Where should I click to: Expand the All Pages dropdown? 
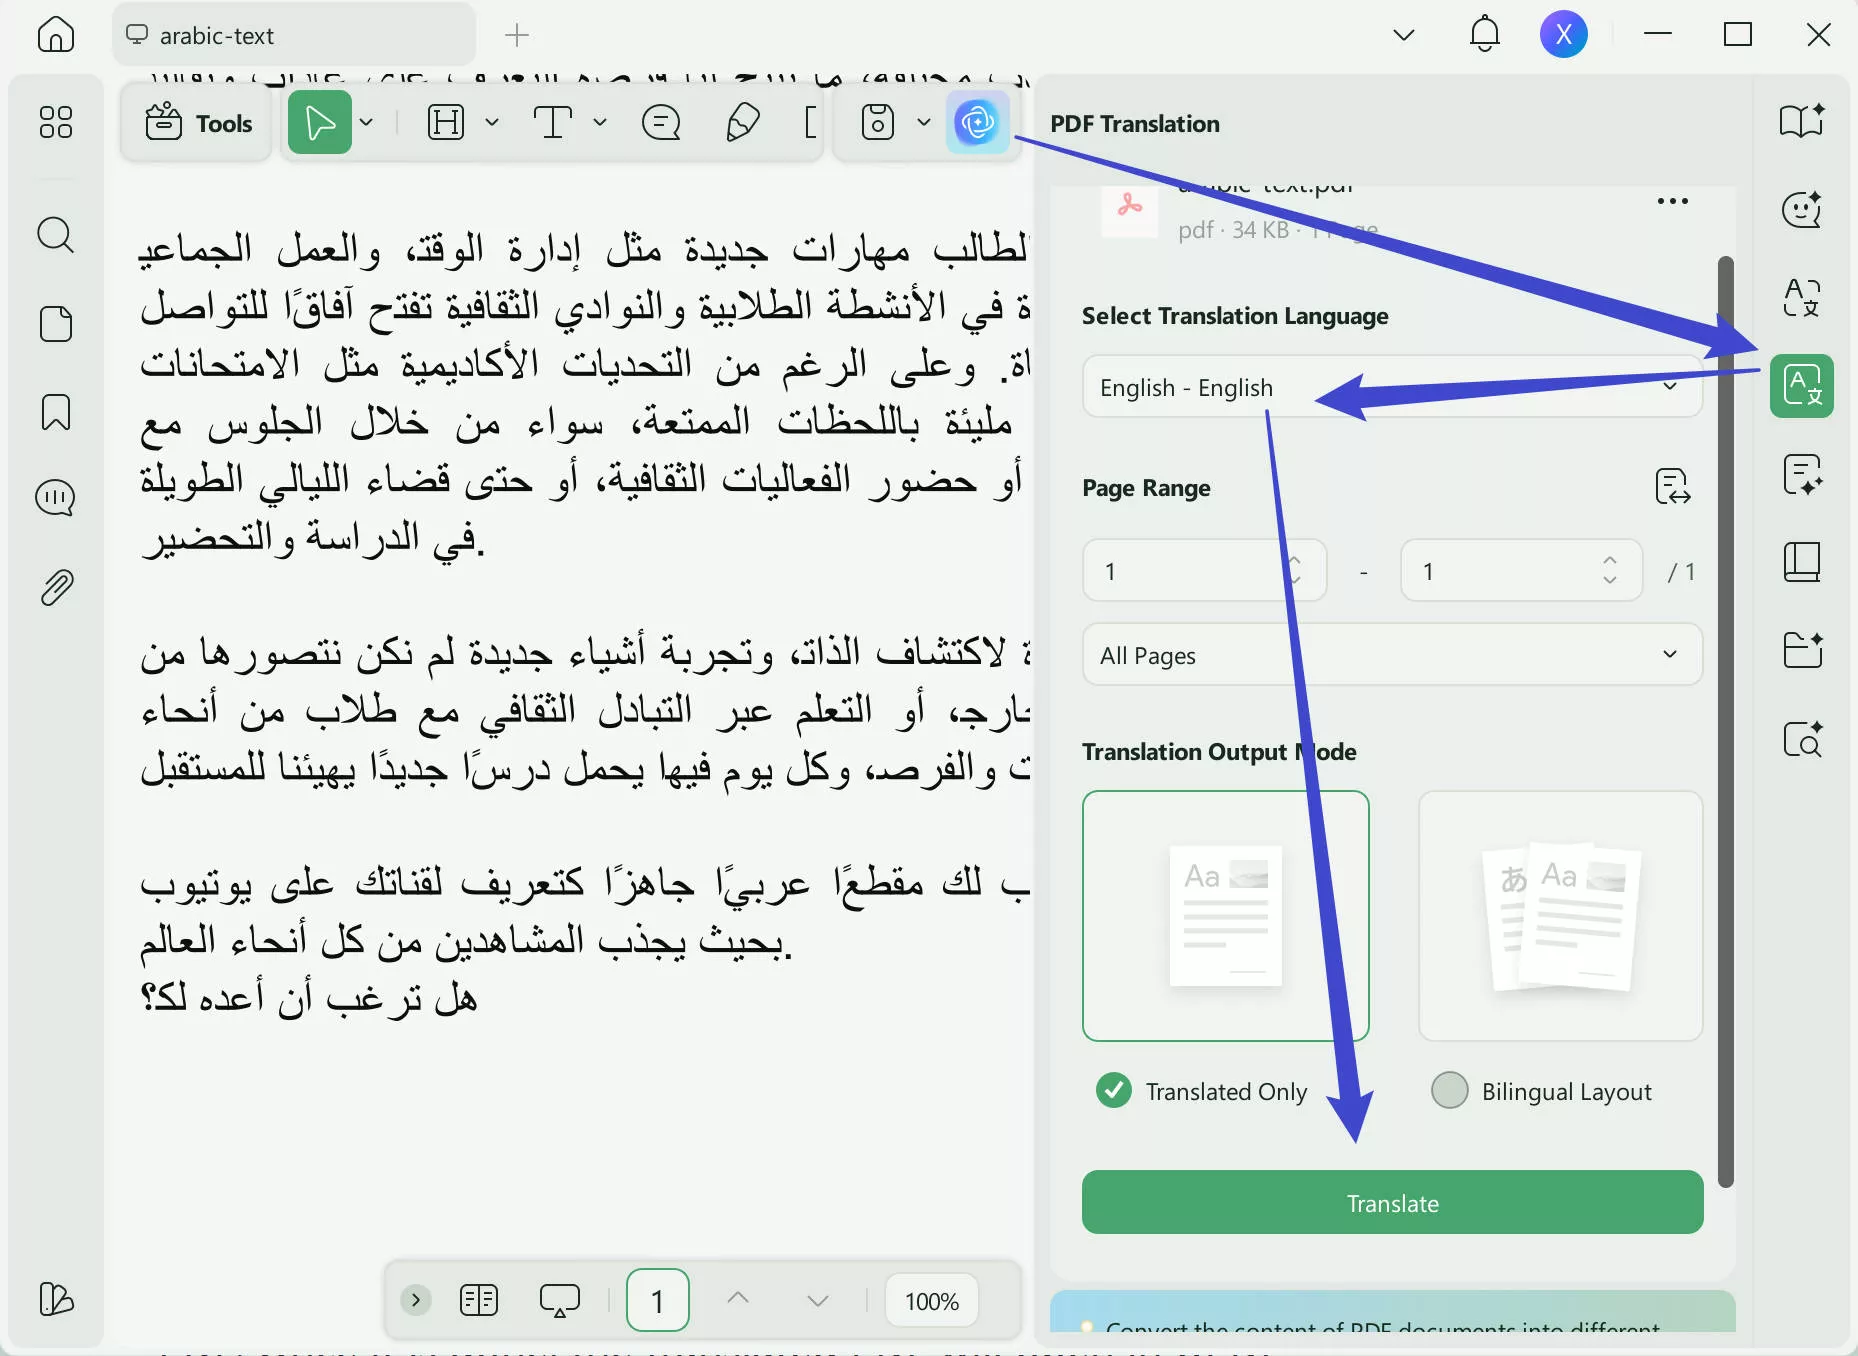click(x=1390, y=655)
